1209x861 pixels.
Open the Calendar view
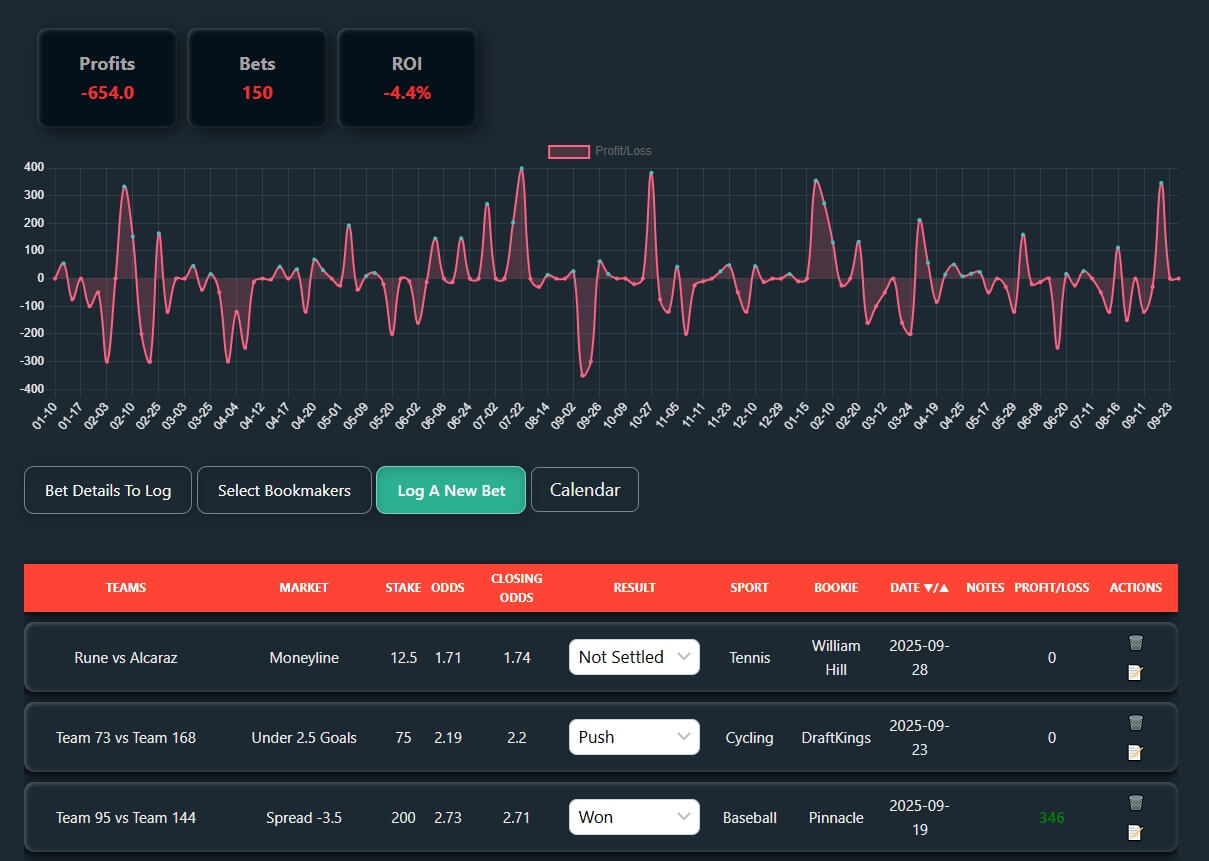pyautogui.click(x=584, y=490)
